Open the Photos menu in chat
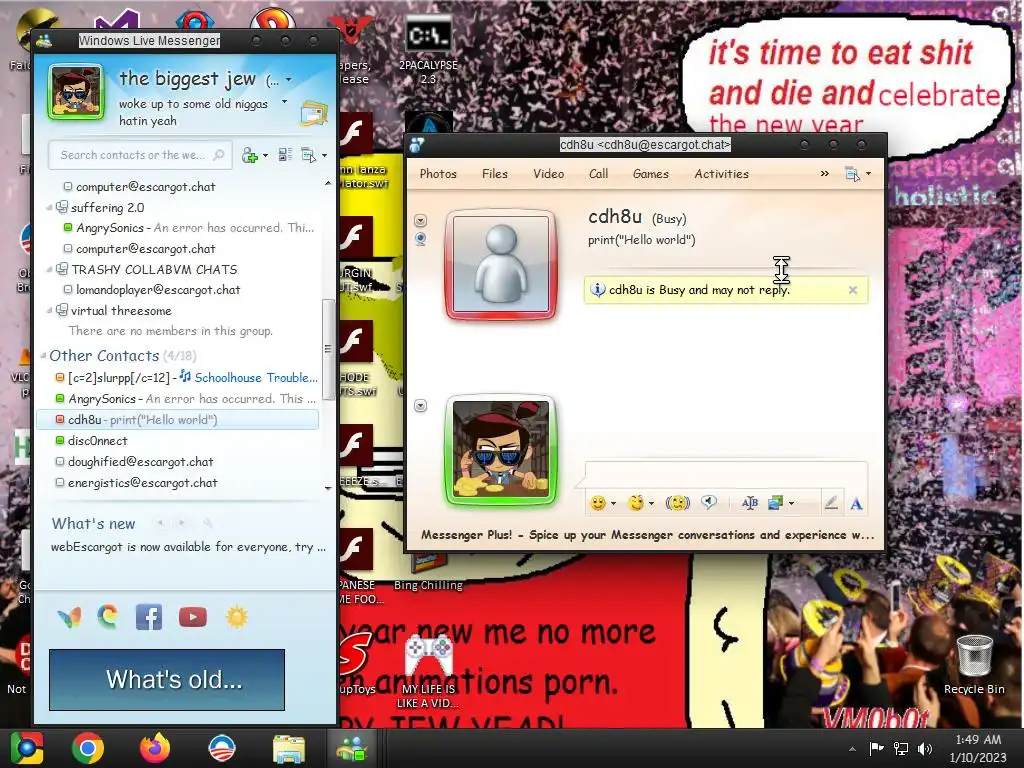Viewport: 1024px width, 768px height. pyautogui.click(x=438, y=174)
